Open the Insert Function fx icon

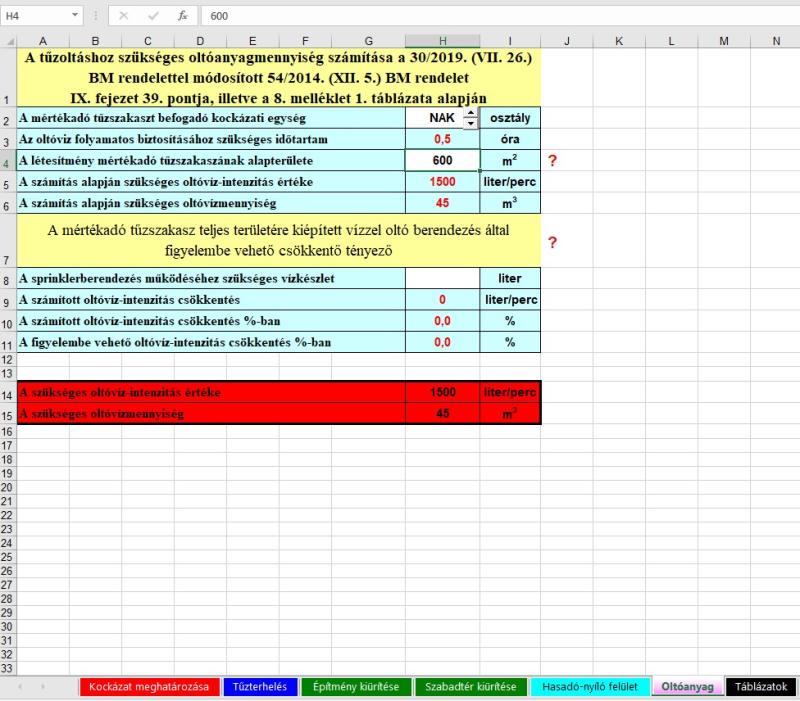[x=183, y=16]
